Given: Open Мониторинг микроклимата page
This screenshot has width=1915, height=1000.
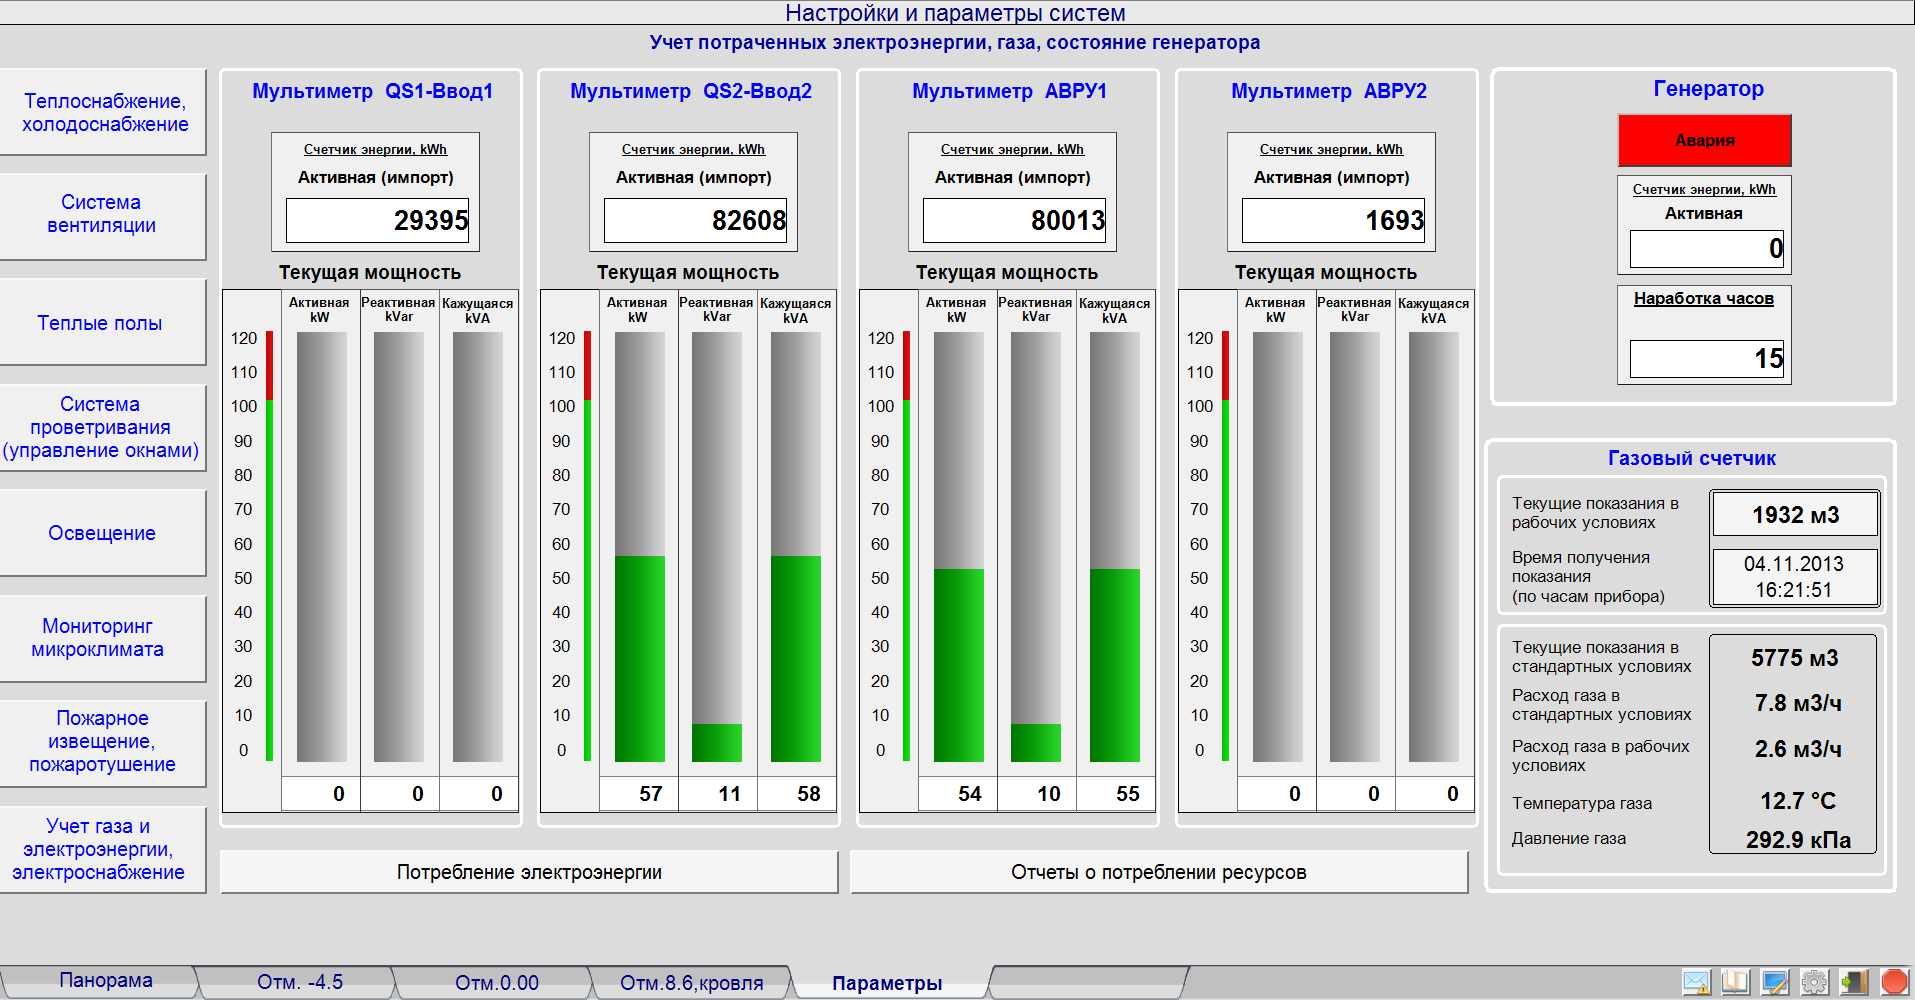Looking at the screenshot, I should pos(98,638).
